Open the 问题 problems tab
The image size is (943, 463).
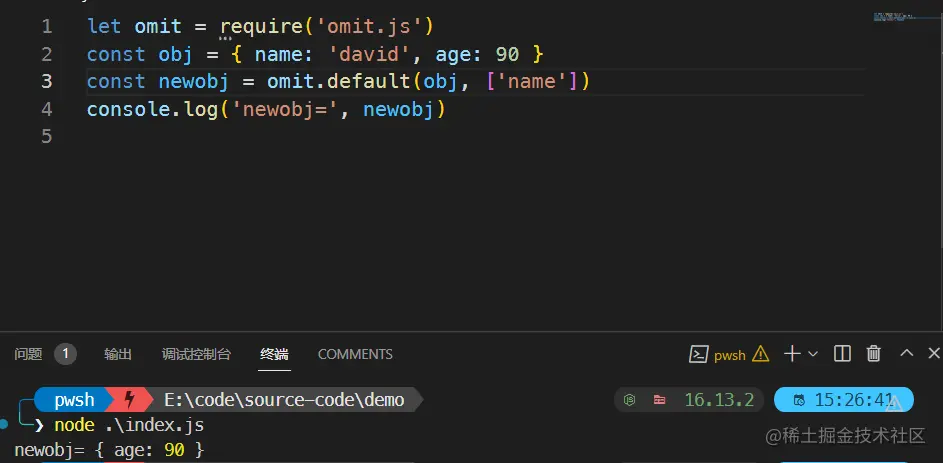tap(28, 354)
